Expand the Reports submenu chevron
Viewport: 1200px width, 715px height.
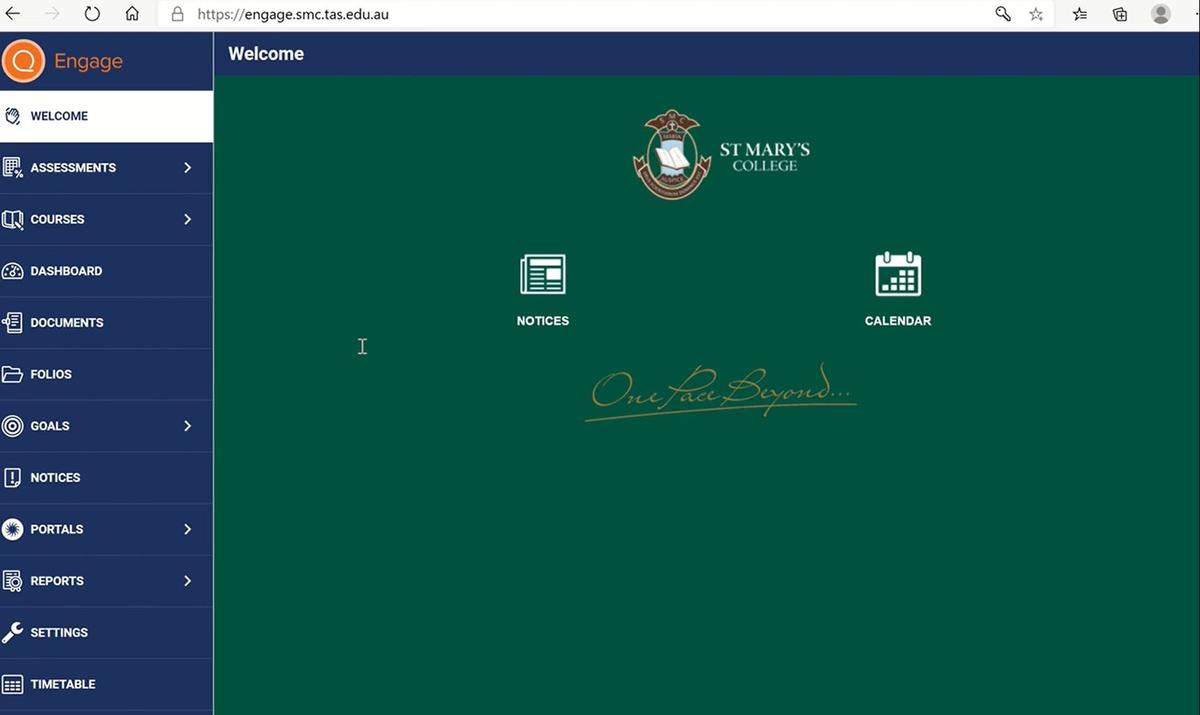(187, 581)
